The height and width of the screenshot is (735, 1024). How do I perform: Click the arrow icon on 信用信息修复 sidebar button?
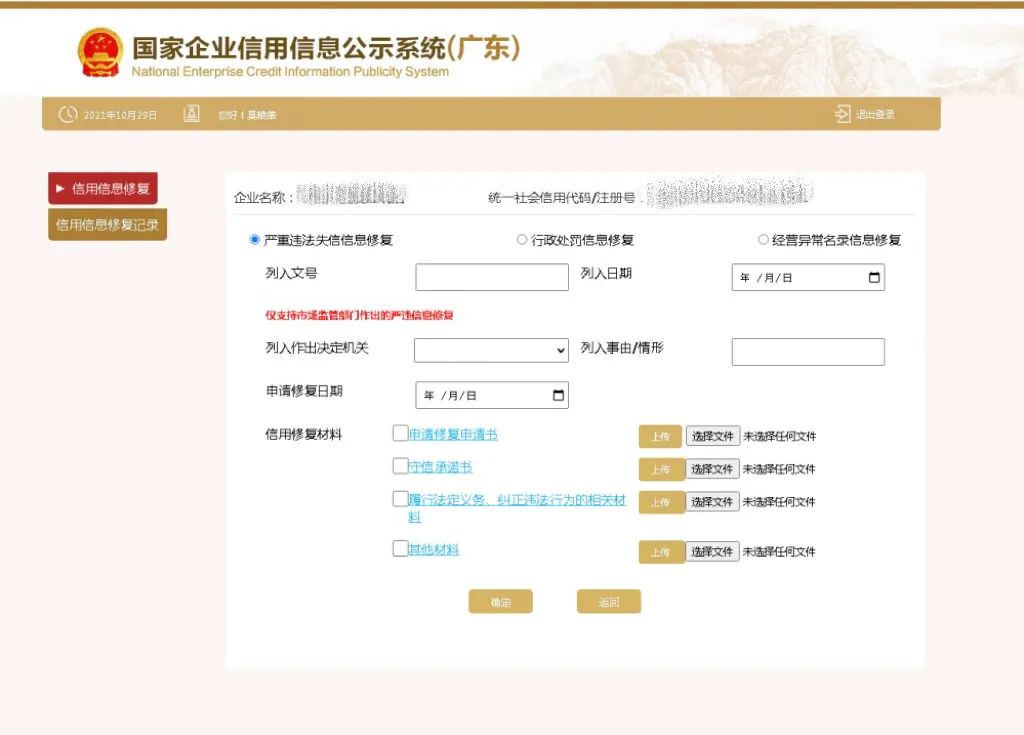(x=60, y=188)
